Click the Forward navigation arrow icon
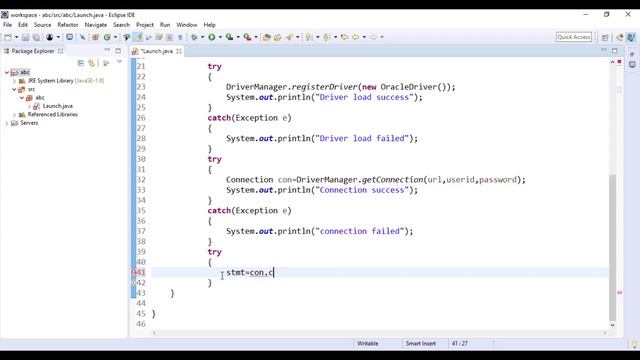 click(x=373, y=37)
